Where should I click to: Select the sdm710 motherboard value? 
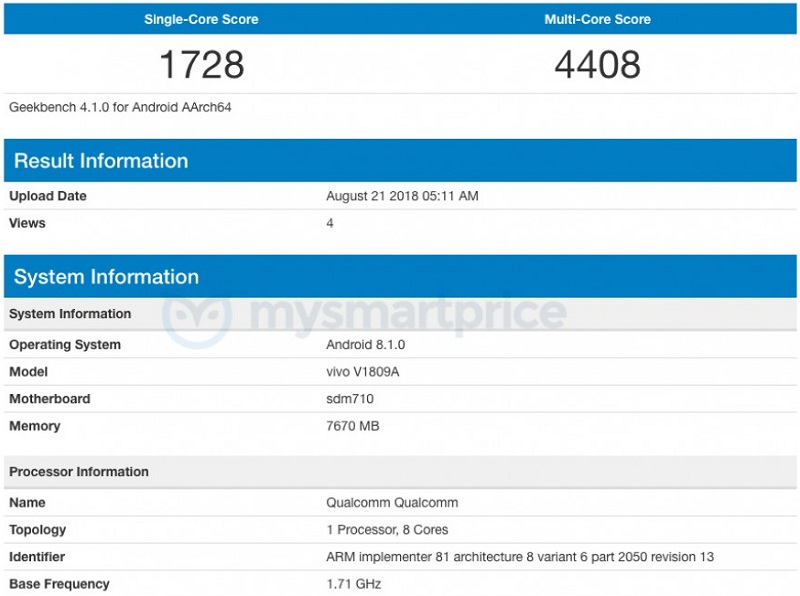pyautogui.click(x=349, y=399)
